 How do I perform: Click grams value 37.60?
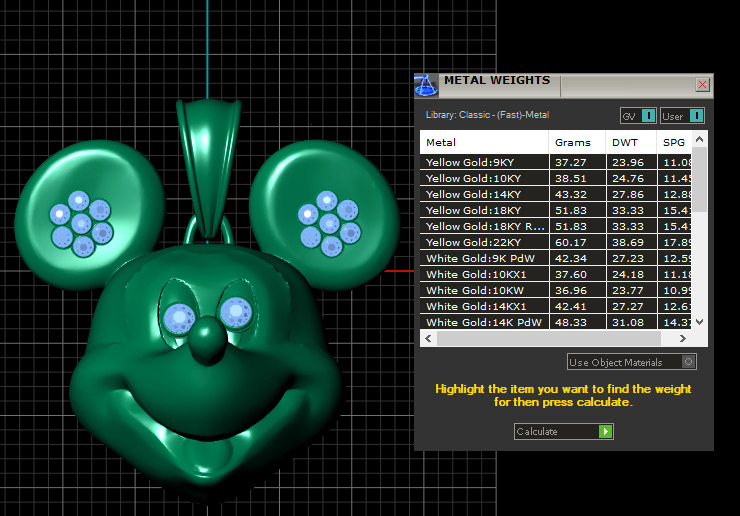pyautogui.click(x=571, y=275)
